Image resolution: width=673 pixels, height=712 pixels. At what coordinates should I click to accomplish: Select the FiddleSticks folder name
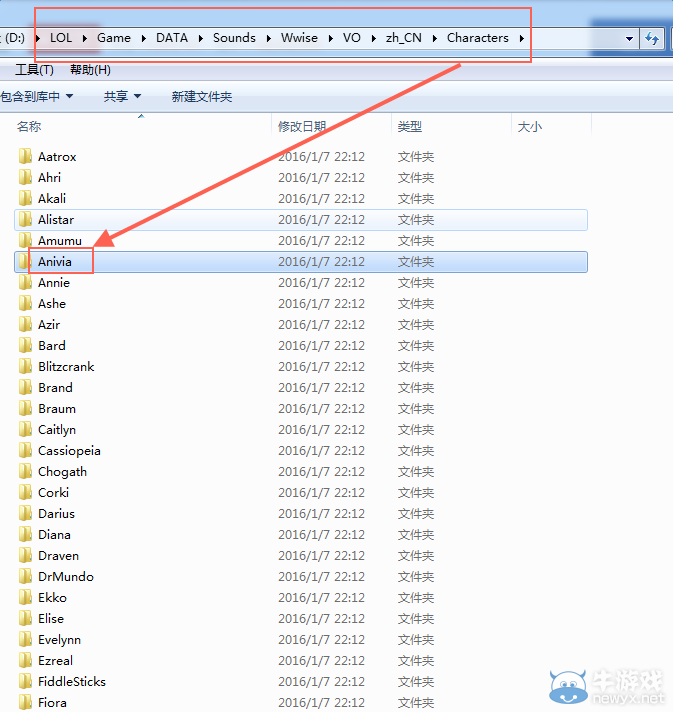click(x=72, y=682)
